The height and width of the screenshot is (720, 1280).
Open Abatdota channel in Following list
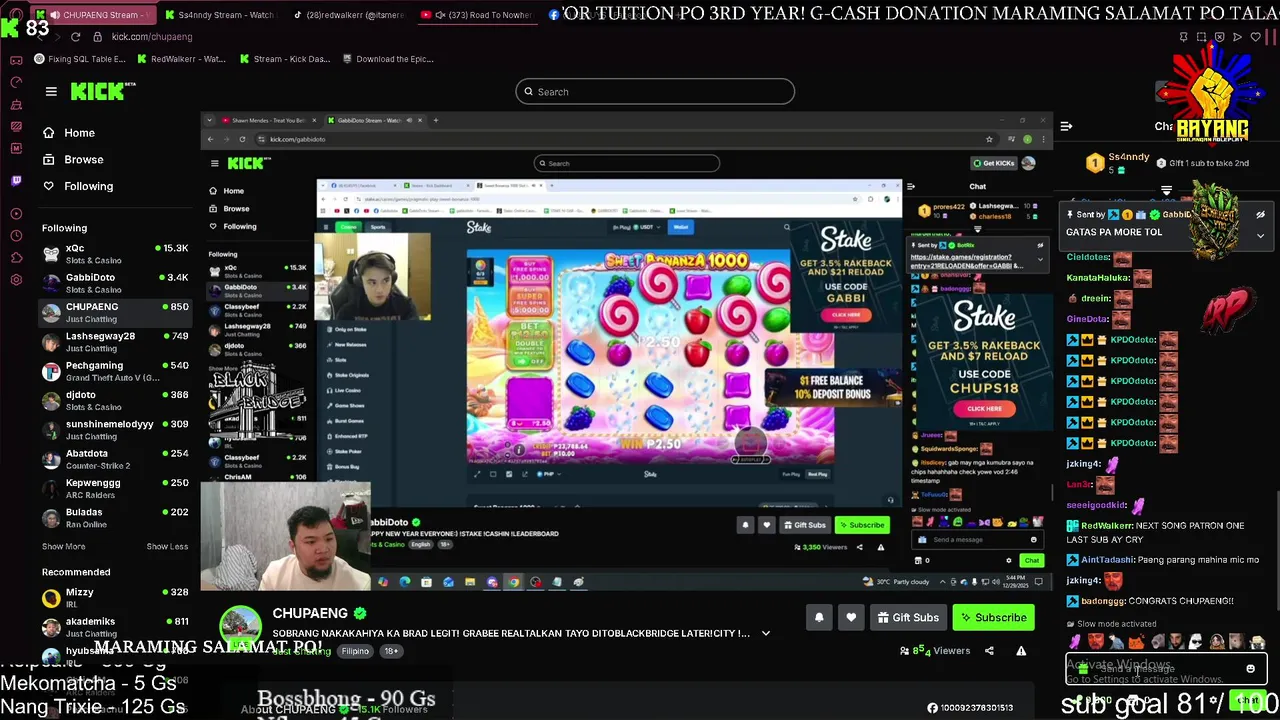click(115, 459)
